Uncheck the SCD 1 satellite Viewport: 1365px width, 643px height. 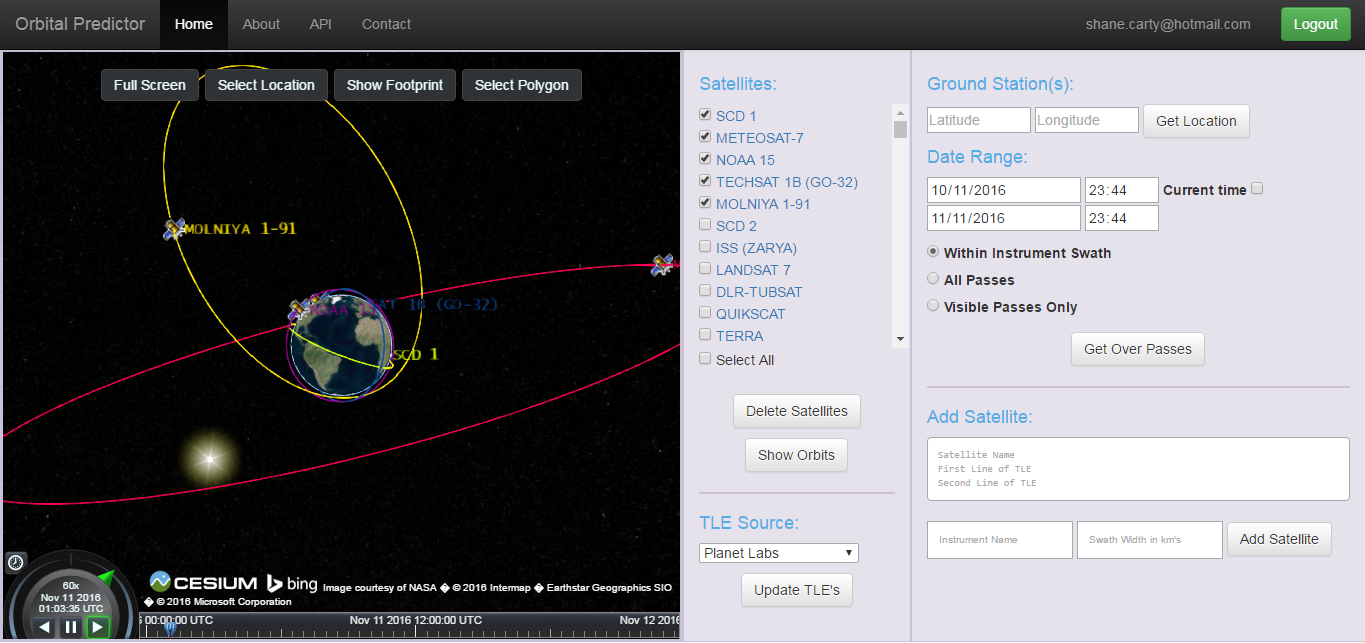point(705,114)
